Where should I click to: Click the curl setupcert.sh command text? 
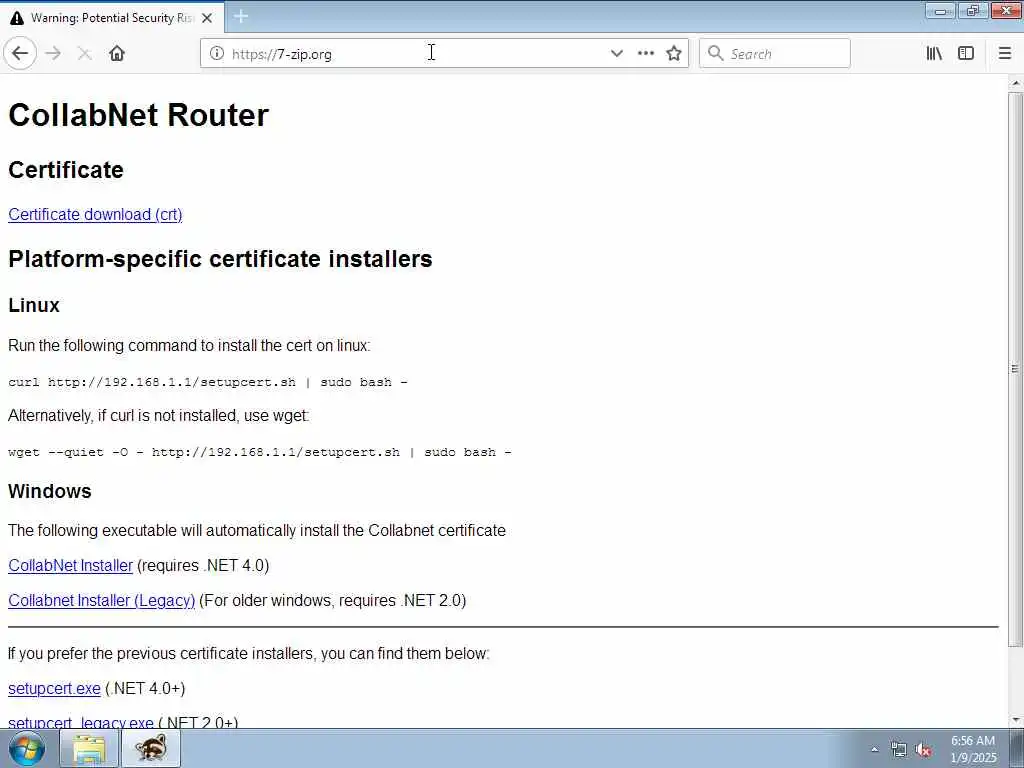coord(208,382)
